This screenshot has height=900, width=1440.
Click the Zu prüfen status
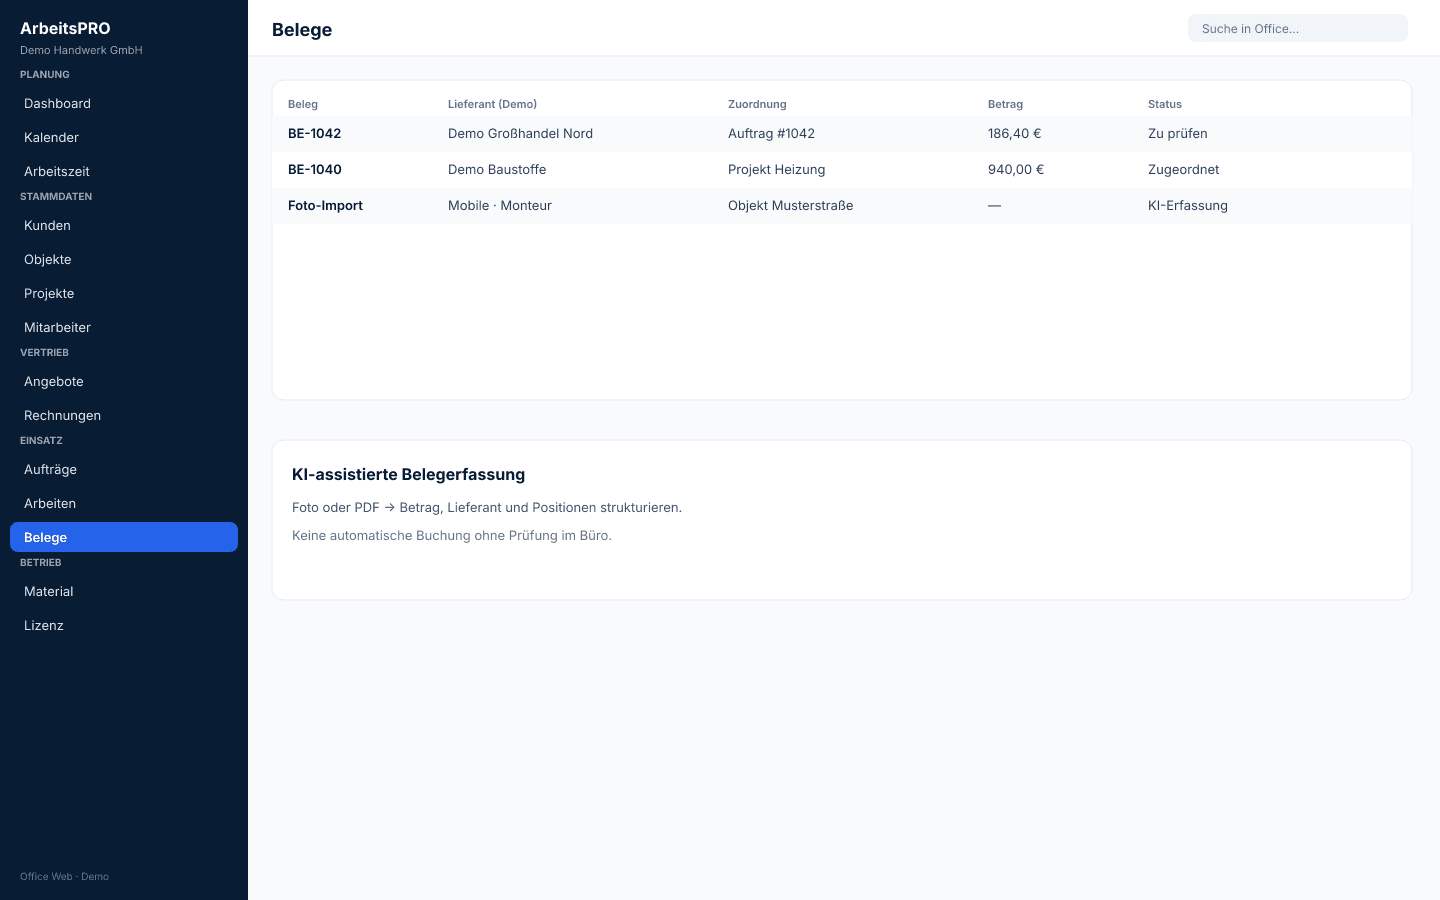tap(1178, 134)
